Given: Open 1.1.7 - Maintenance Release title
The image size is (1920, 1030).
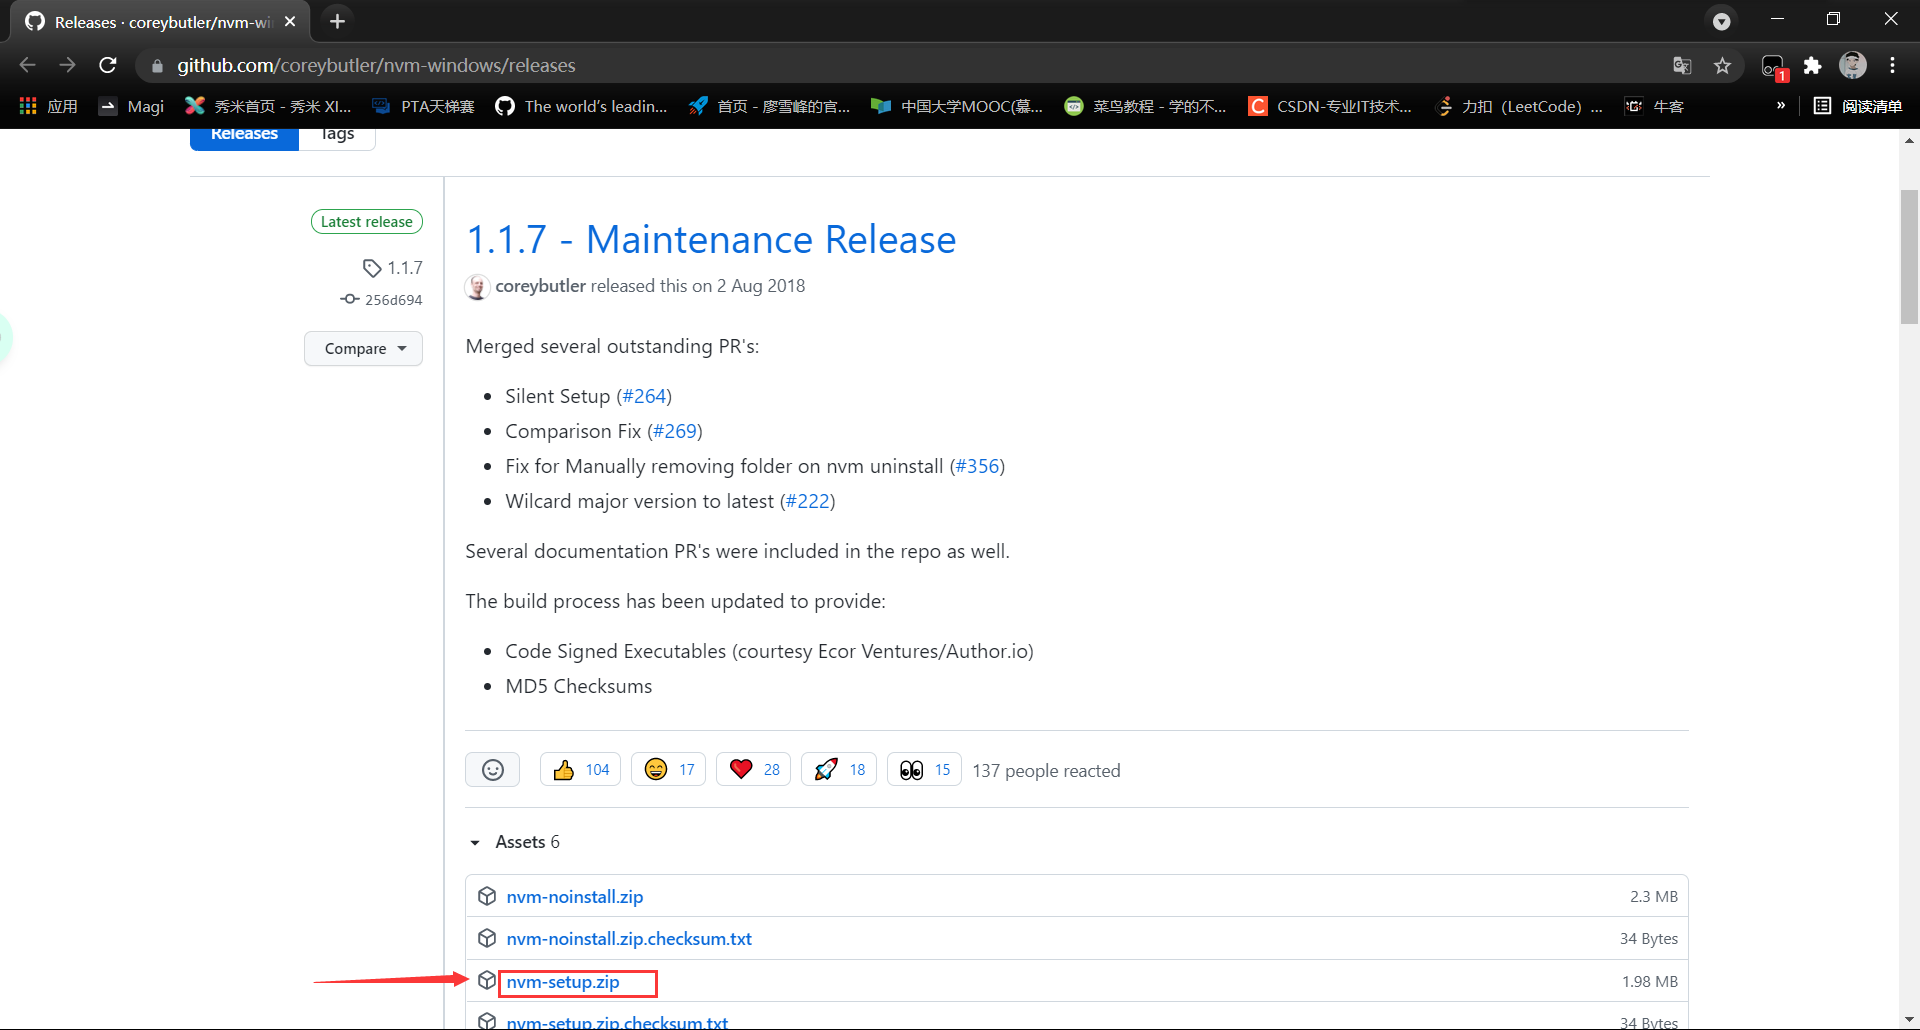Looking at the screenshot, I should coord(711,240).
